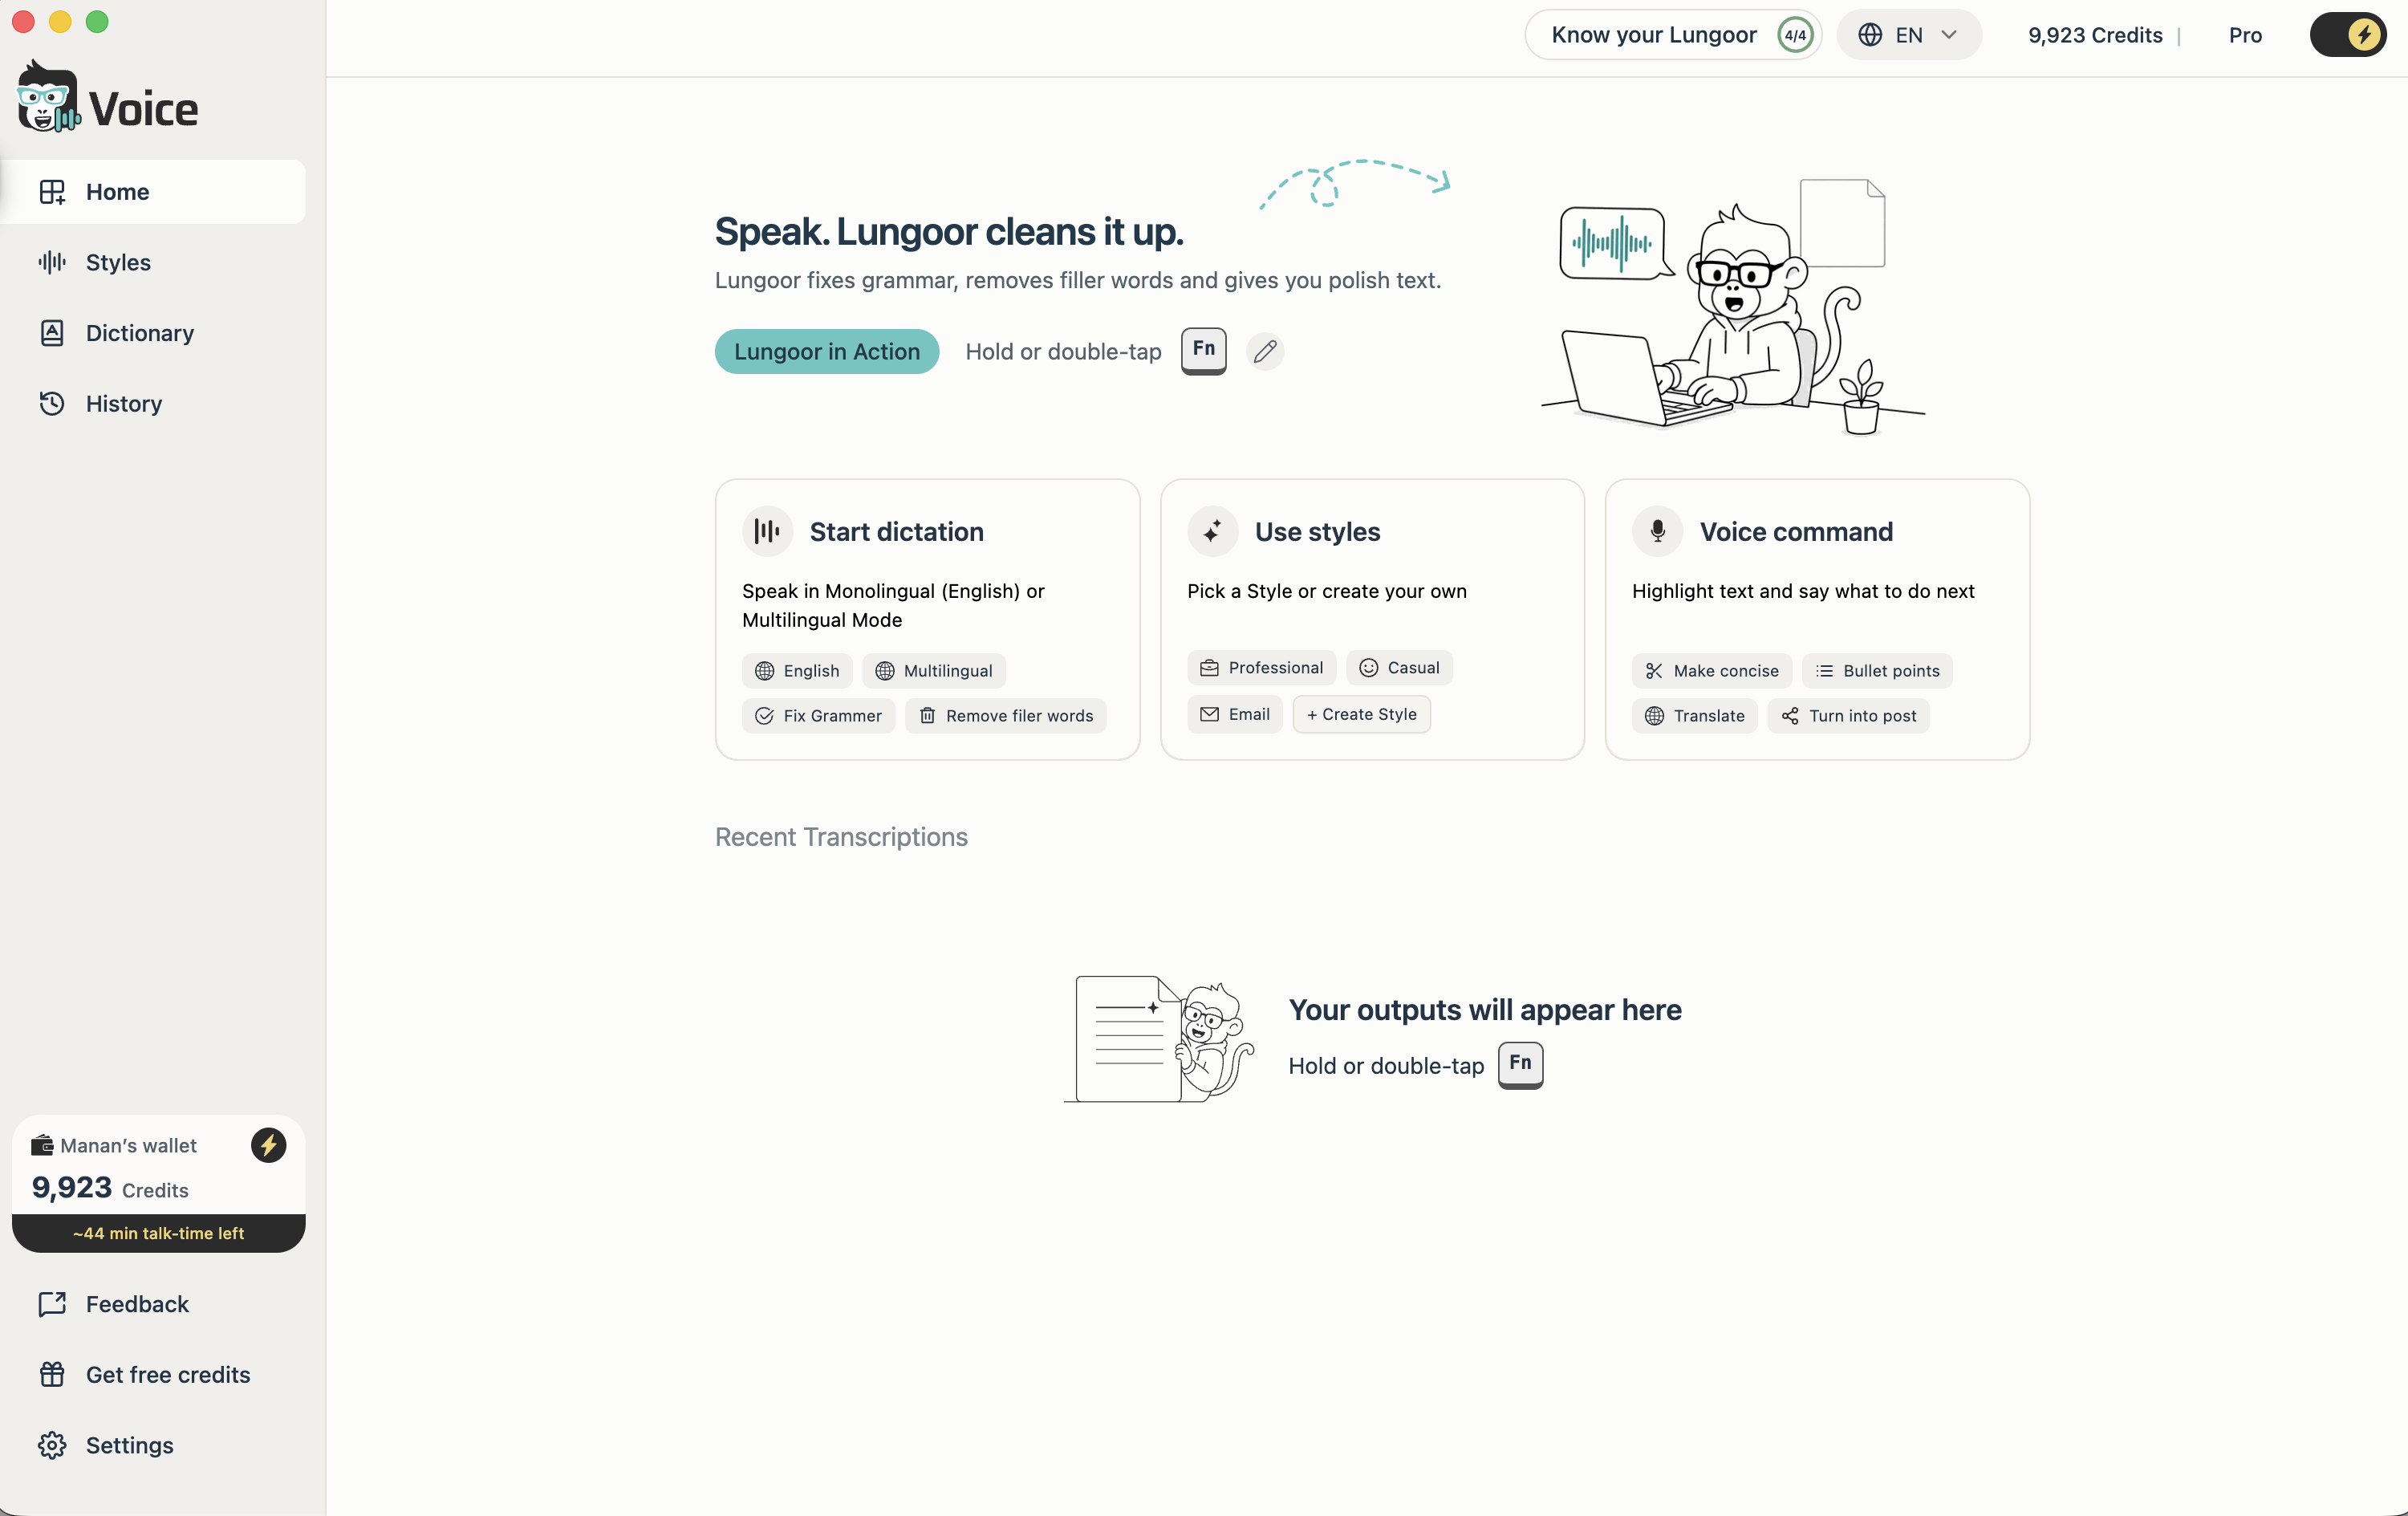This screenshot has width=2408, height=1516.
Task: Select the Translate command chip
Action: point(1695,716)
